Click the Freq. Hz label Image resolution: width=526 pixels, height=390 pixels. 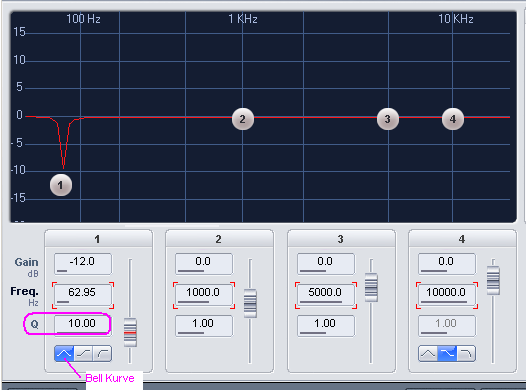24,296
